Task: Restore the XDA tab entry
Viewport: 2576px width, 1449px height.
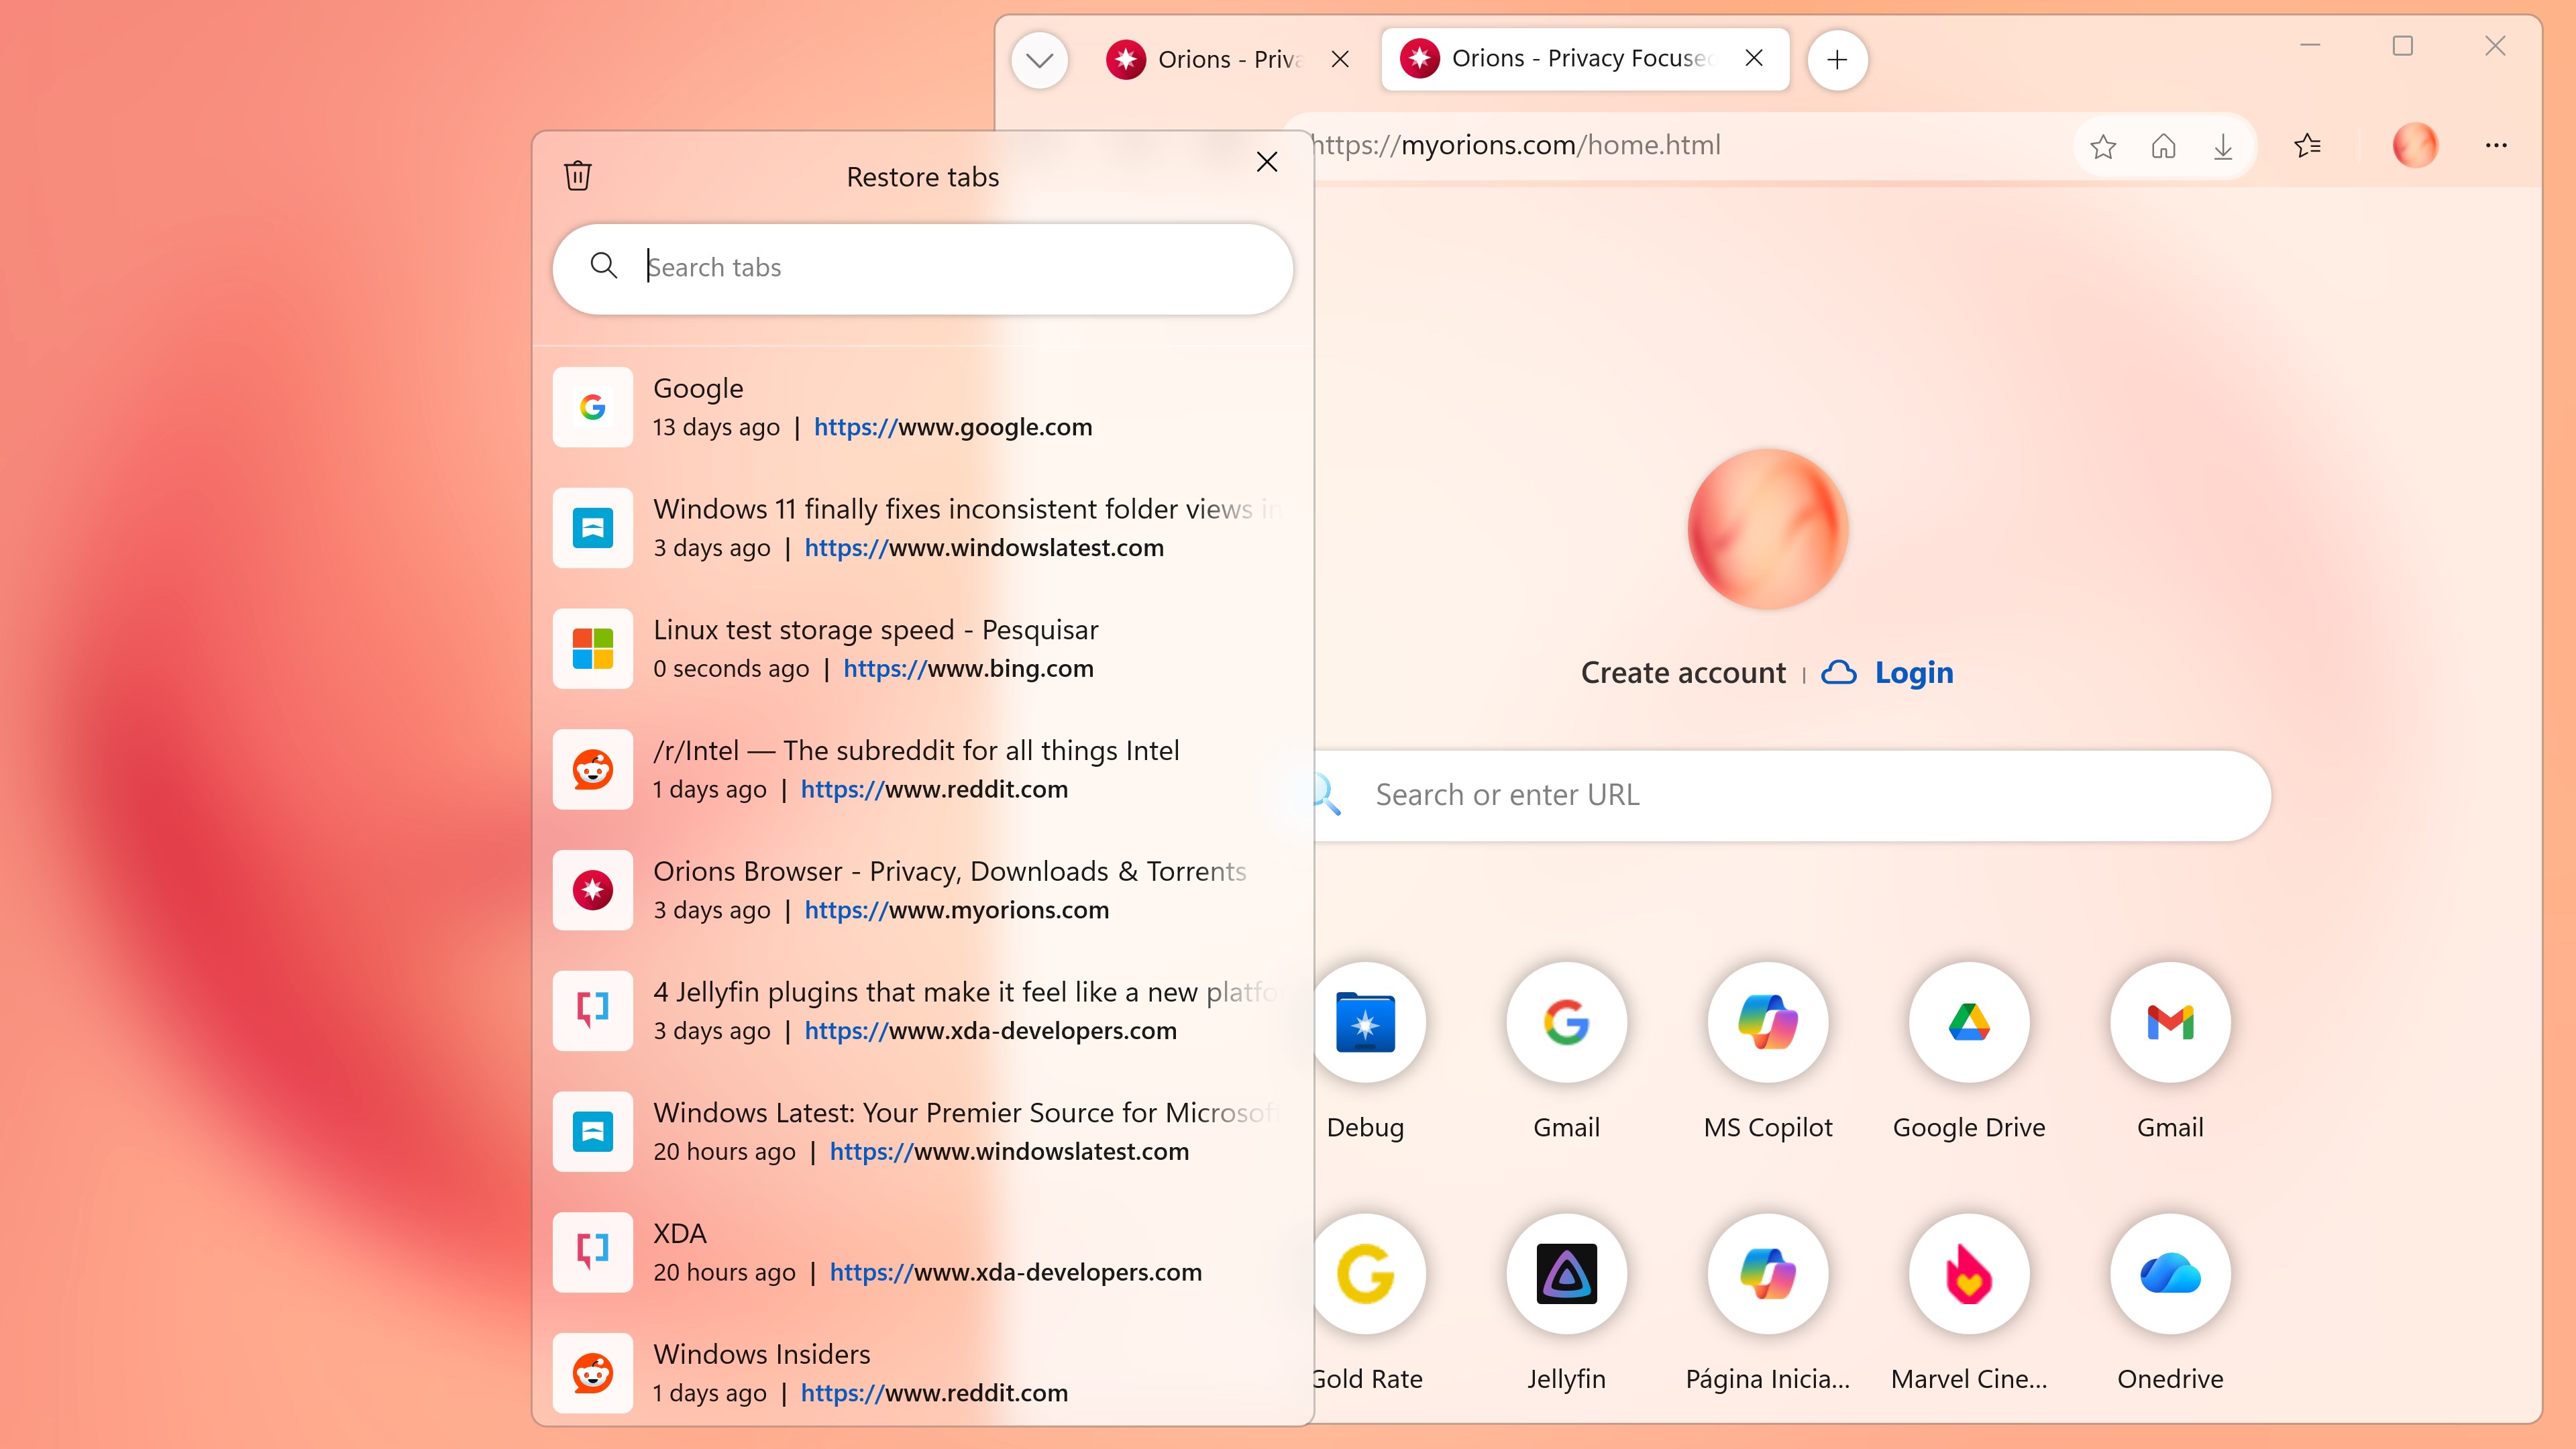Action: coord(923,1252)
